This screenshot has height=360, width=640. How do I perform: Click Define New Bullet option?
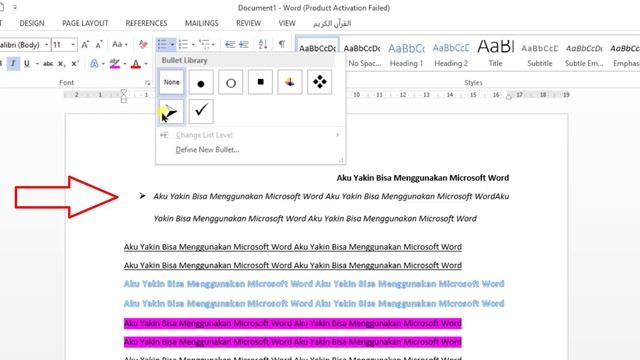tap(207, 150)
